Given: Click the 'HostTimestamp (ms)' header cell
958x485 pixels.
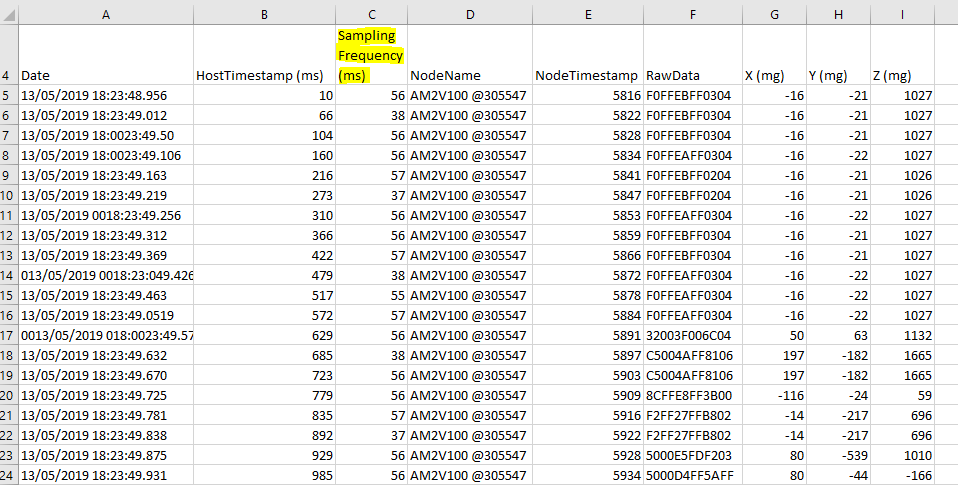Looking at the screenshot, I should [265, 55].
